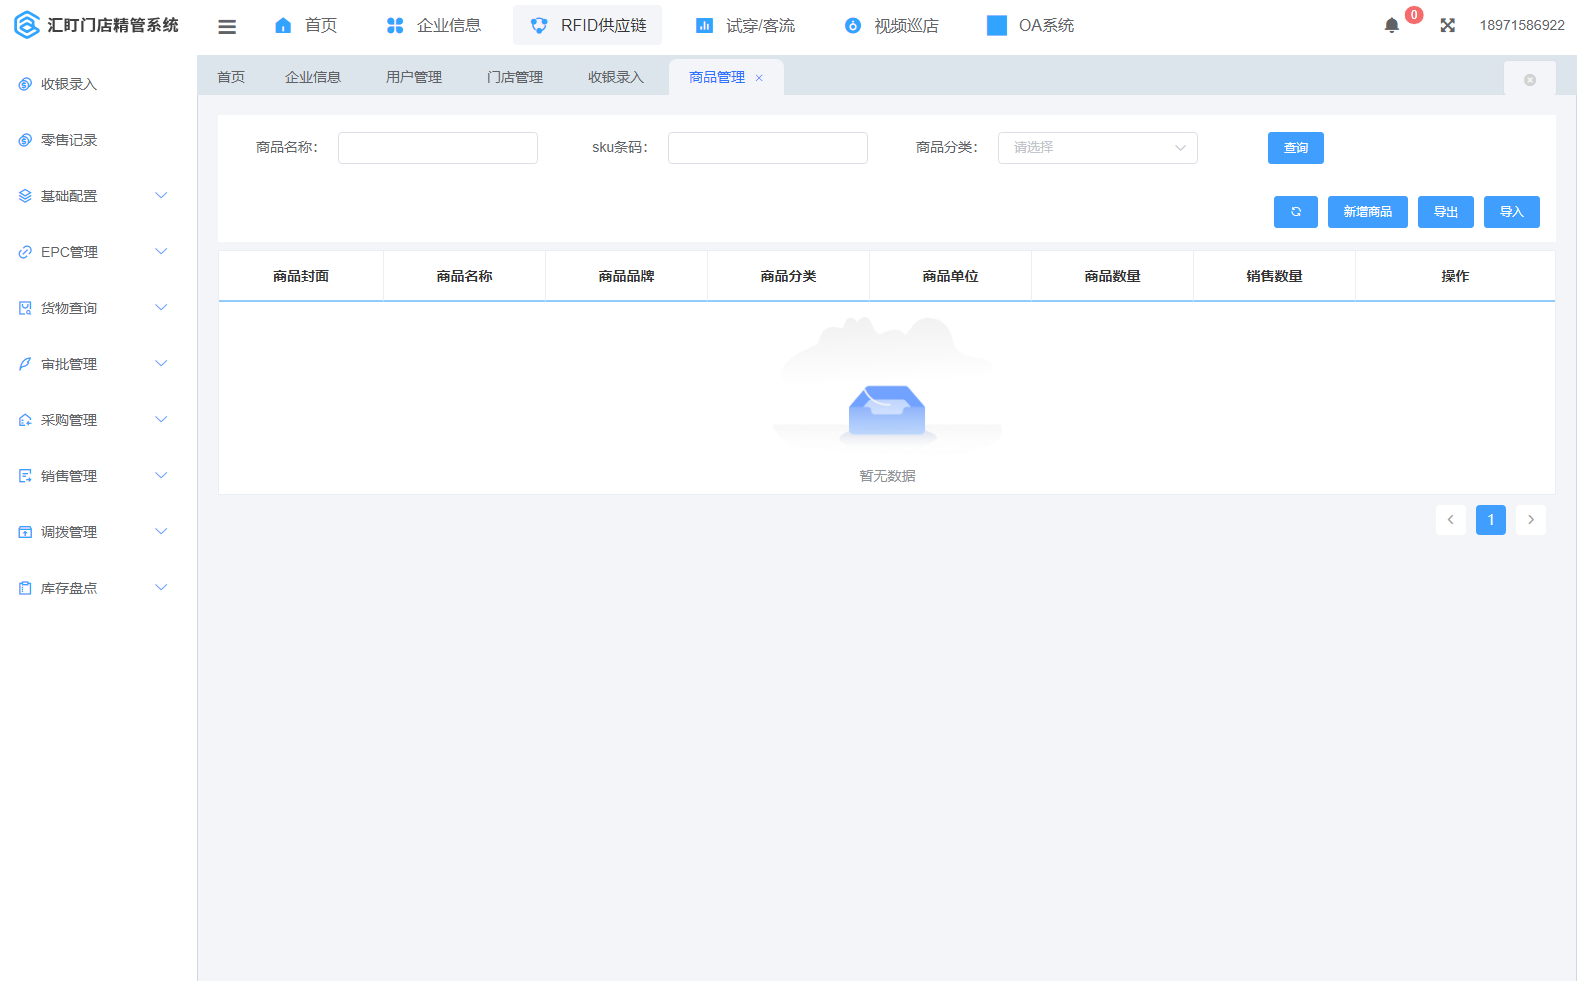
Task: Switch to the 收银录入 page tab
Action: tap(616, 78)
